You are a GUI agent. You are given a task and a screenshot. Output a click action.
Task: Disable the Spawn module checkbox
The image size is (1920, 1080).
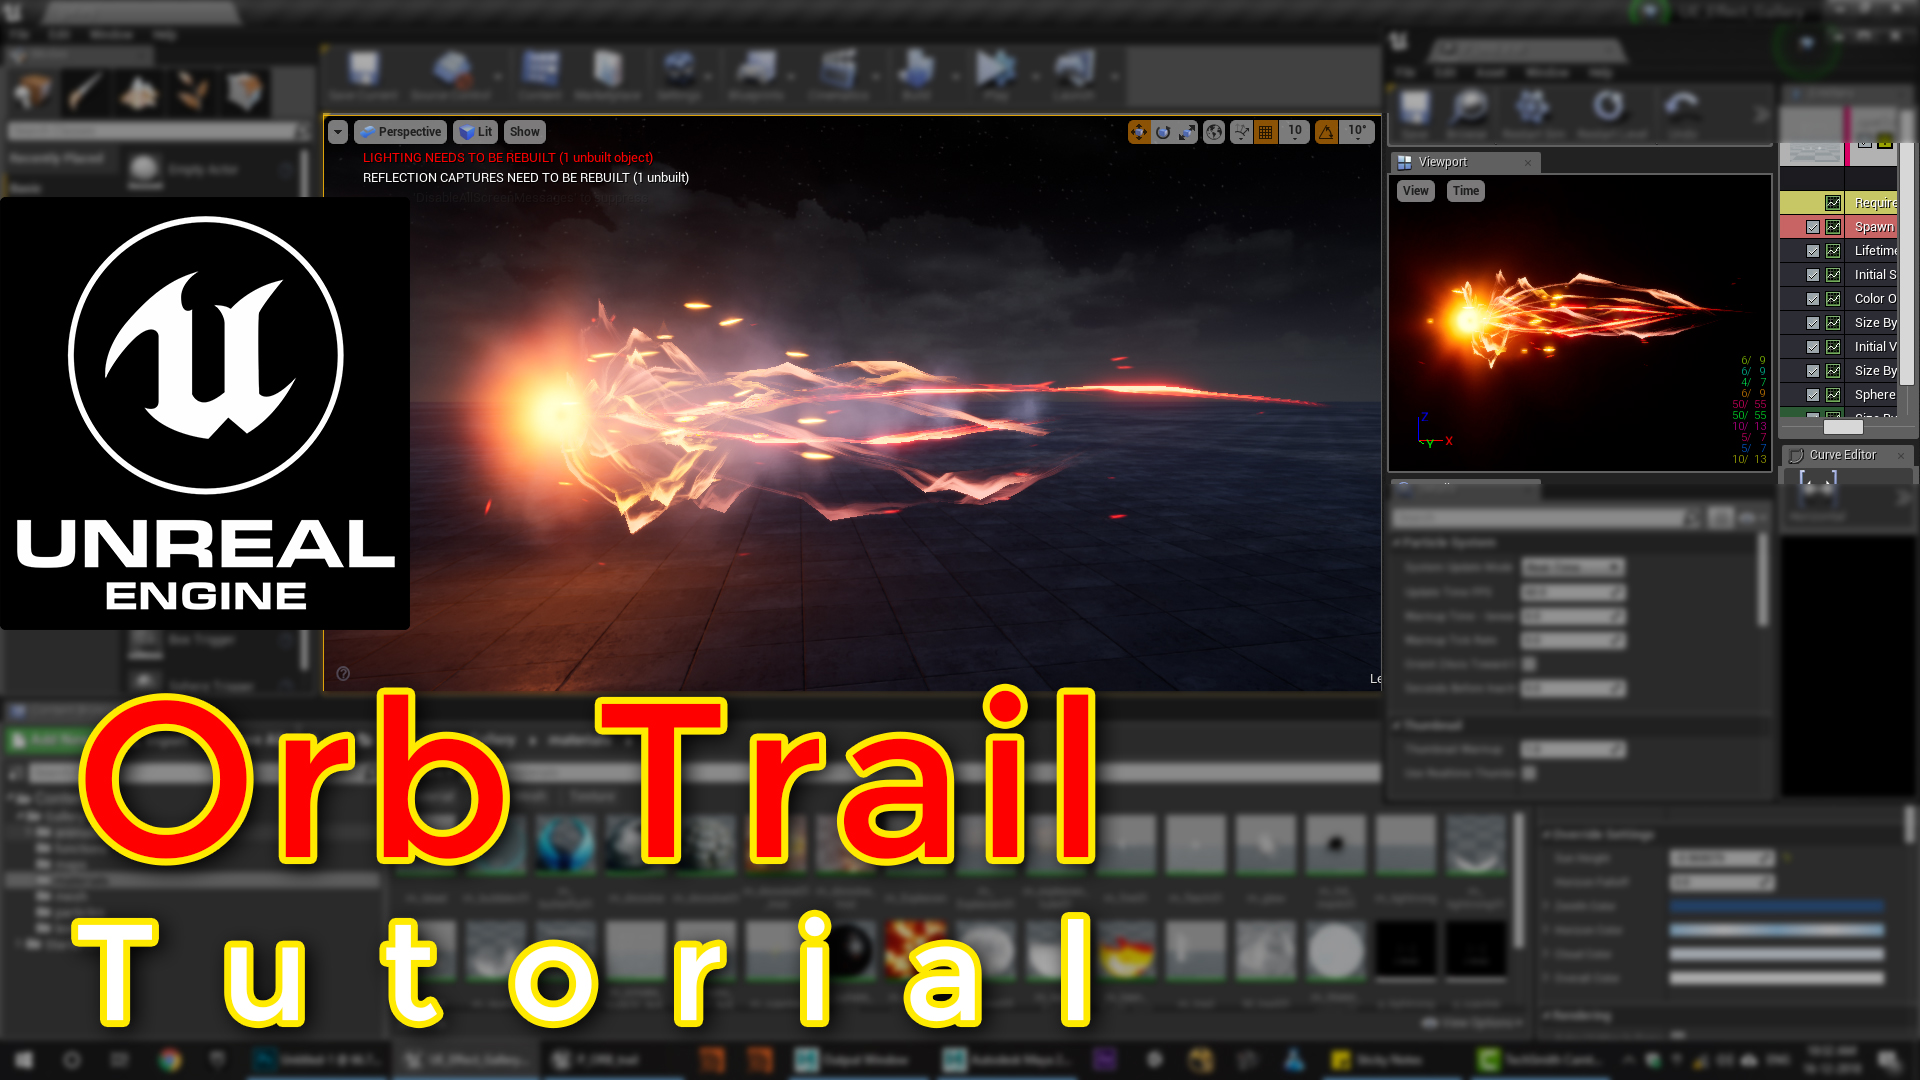(x=1813, y=227)
